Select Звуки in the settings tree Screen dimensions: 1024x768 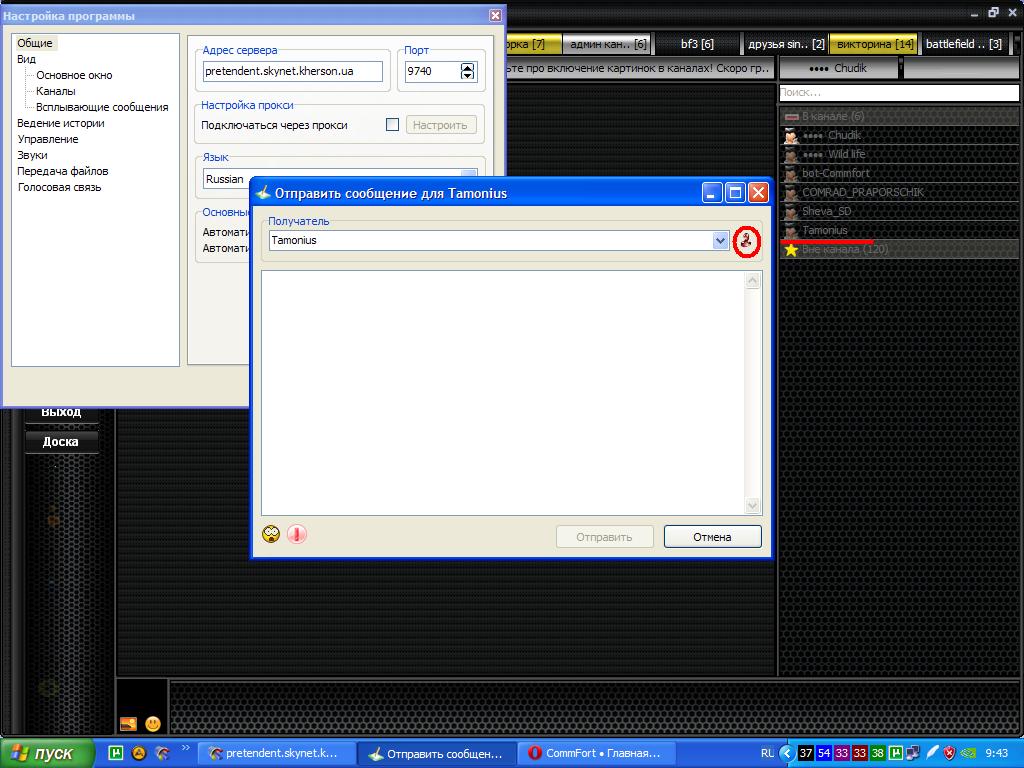pos(32,155)
